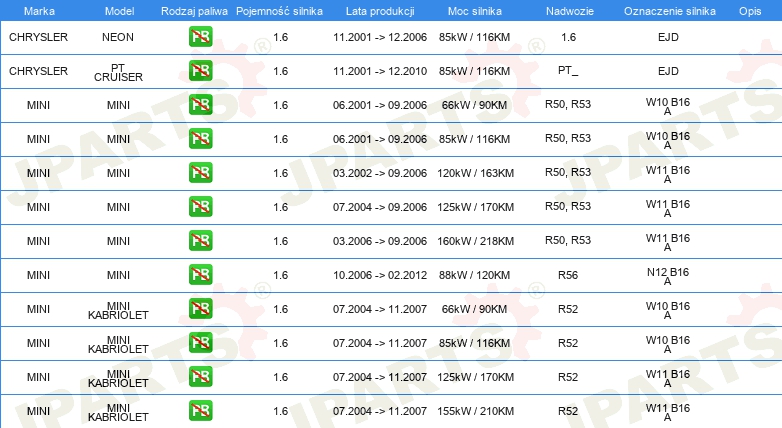Click fuel icon in MINI KABRIOLET 125kW row

(200, 376)
